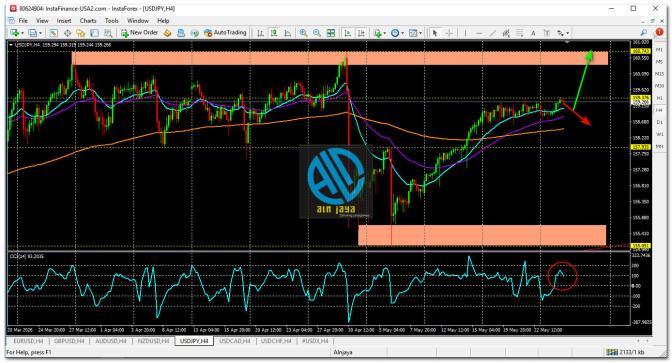
Task: Switch to the #USDX,H4 chart tab
Action: (315, 341)
